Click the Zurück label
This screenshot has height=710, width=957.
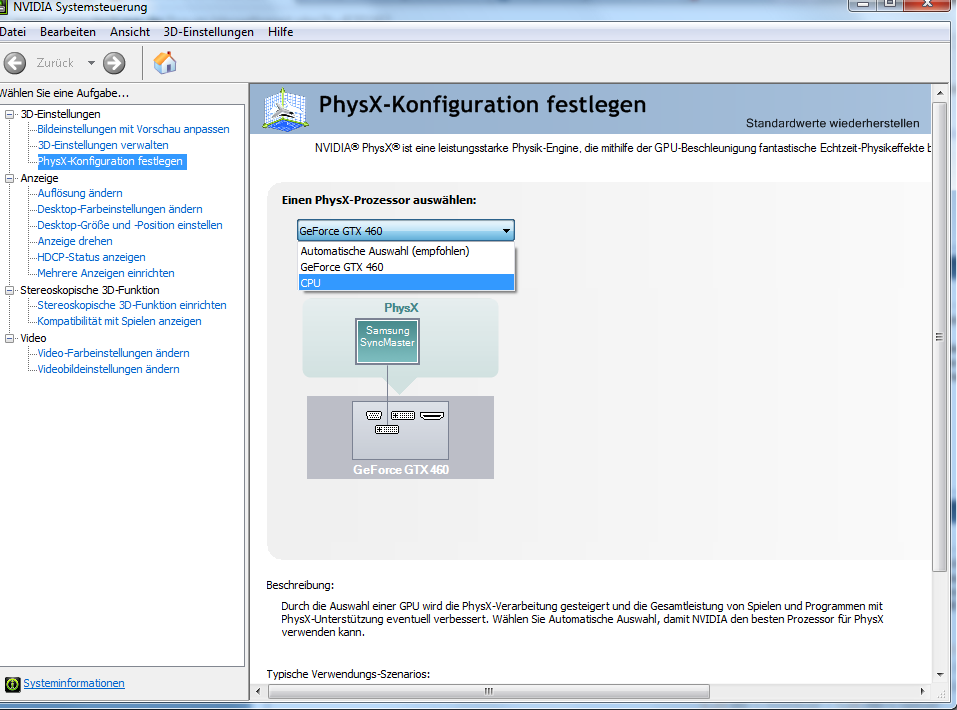pos(55,63)
